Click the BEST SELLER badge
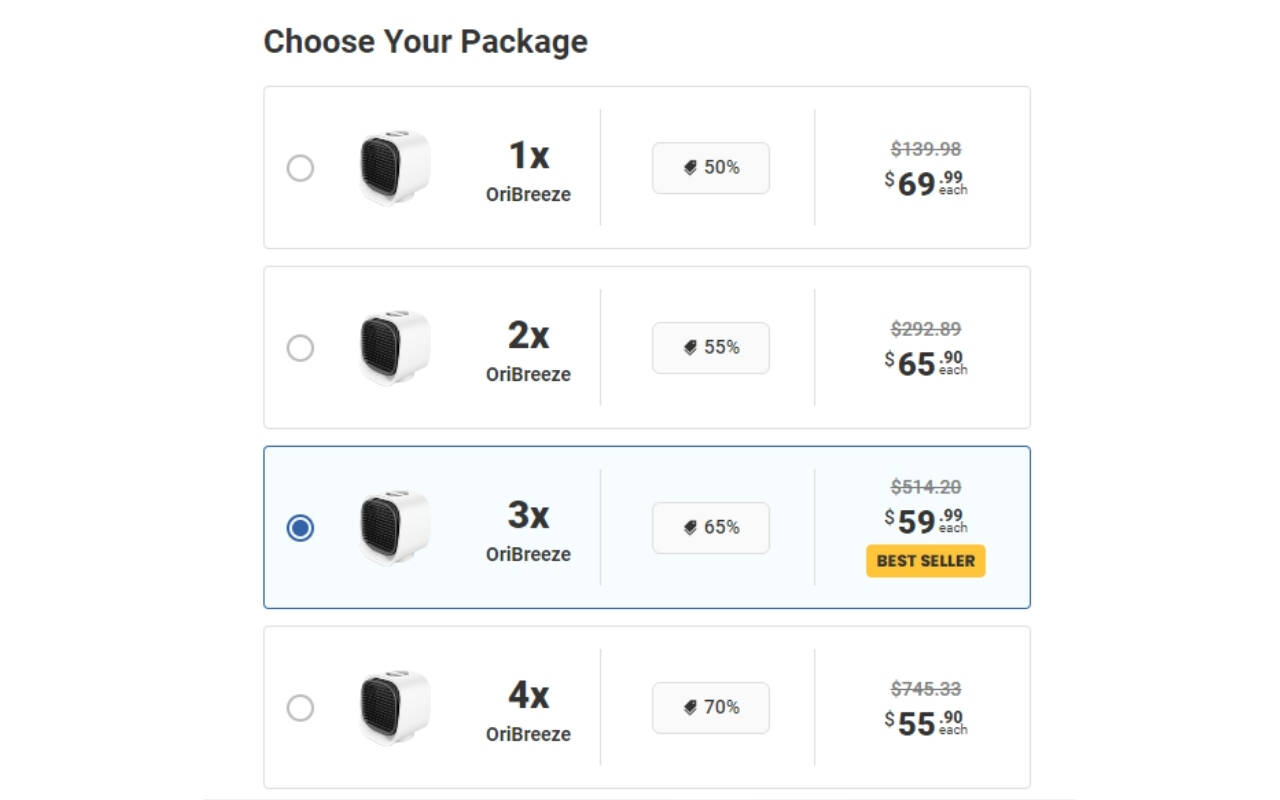Viewport: 1280px width, 800px height. click(x=925, y=561)
